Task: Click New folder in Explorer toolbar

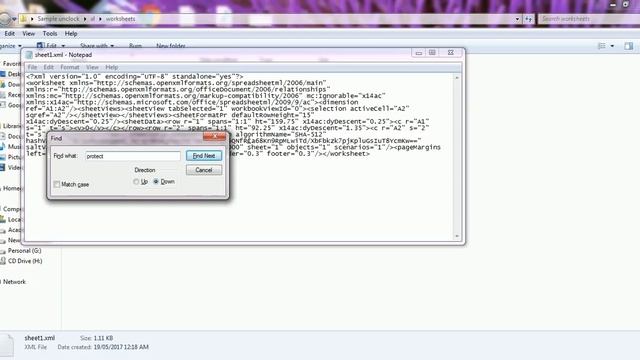Action: coord(171,46)
